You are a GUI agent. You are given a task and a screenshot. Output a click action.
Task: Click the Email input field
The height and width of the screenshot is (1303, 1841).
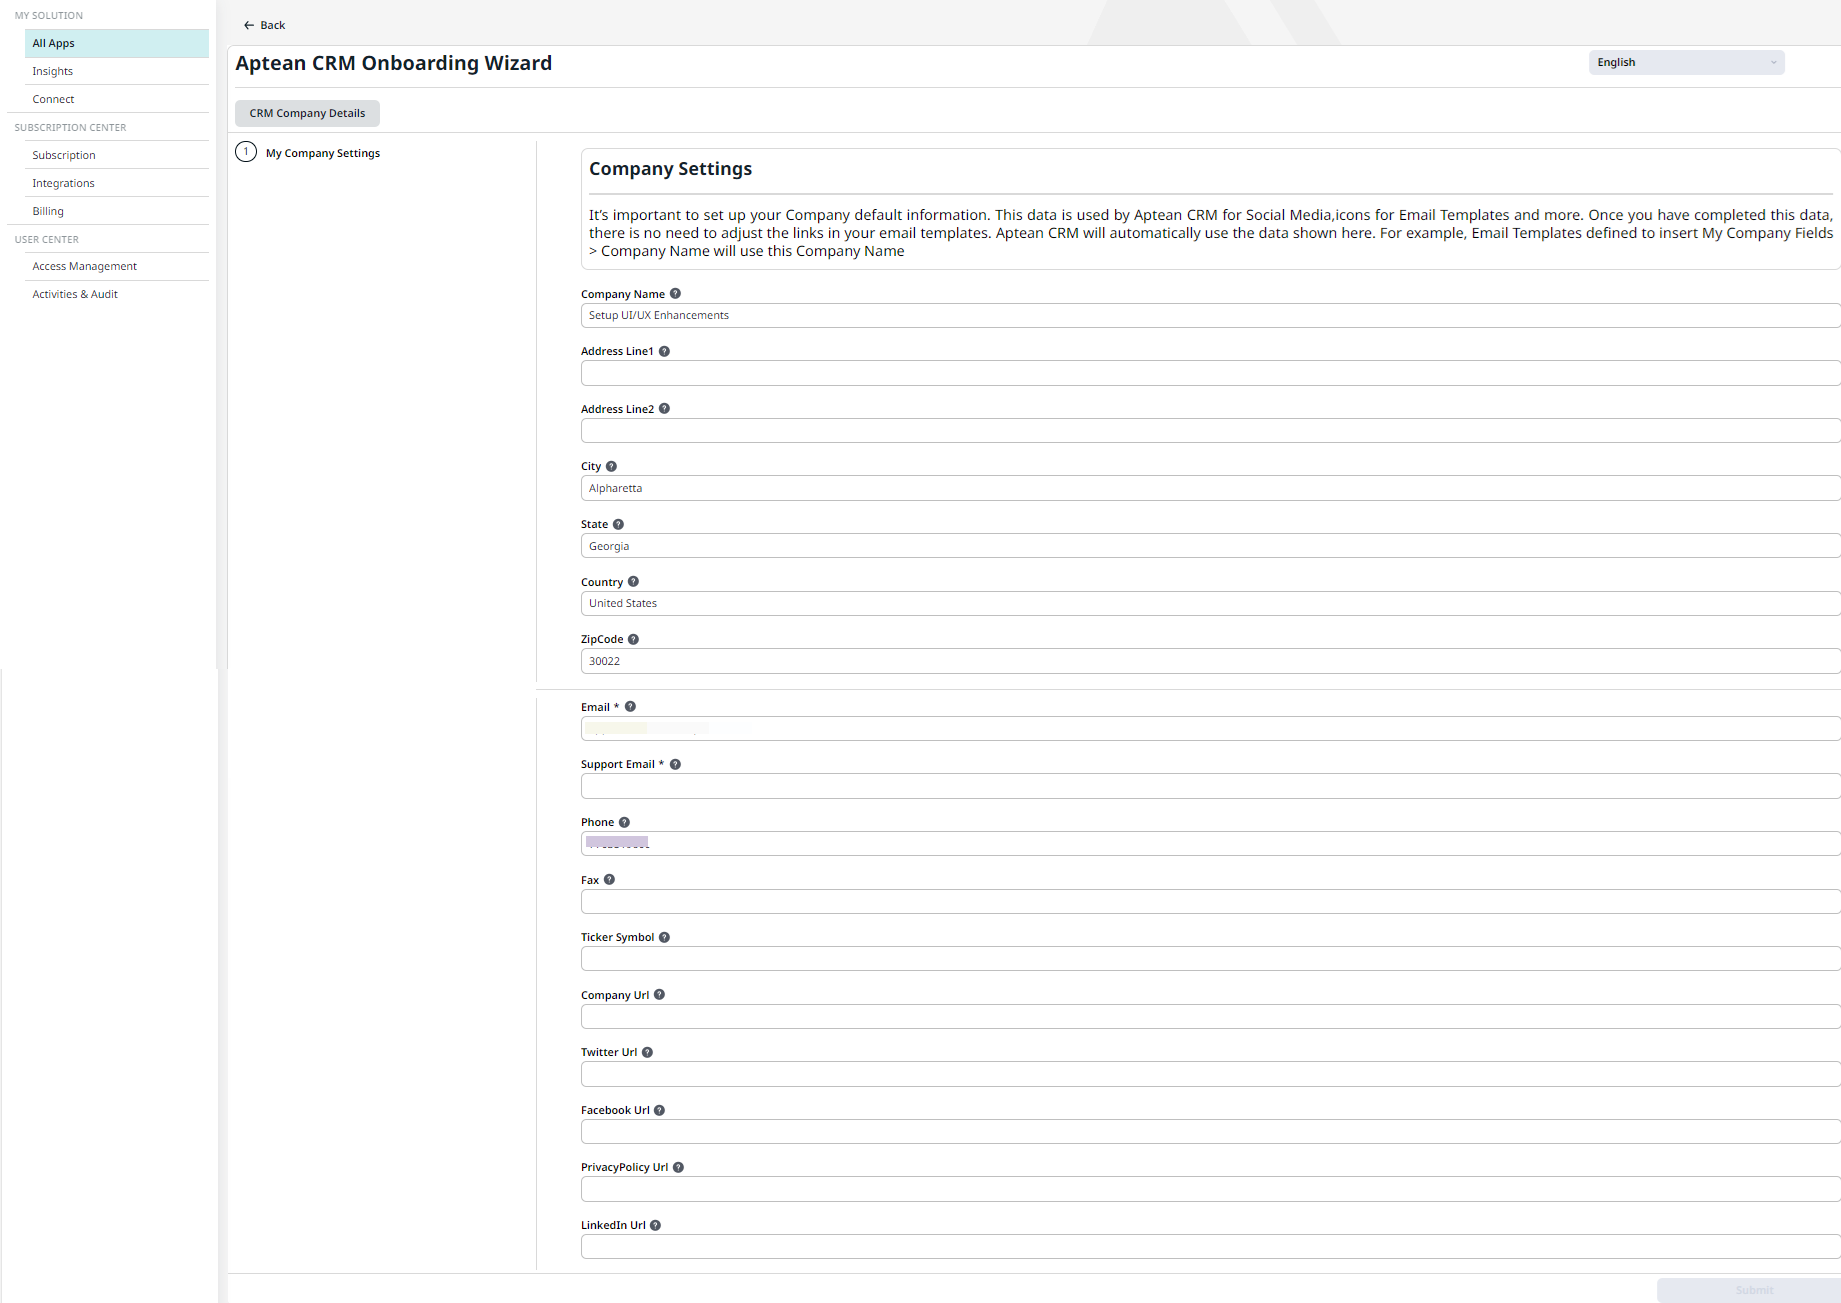click(x=1210, y=729)
